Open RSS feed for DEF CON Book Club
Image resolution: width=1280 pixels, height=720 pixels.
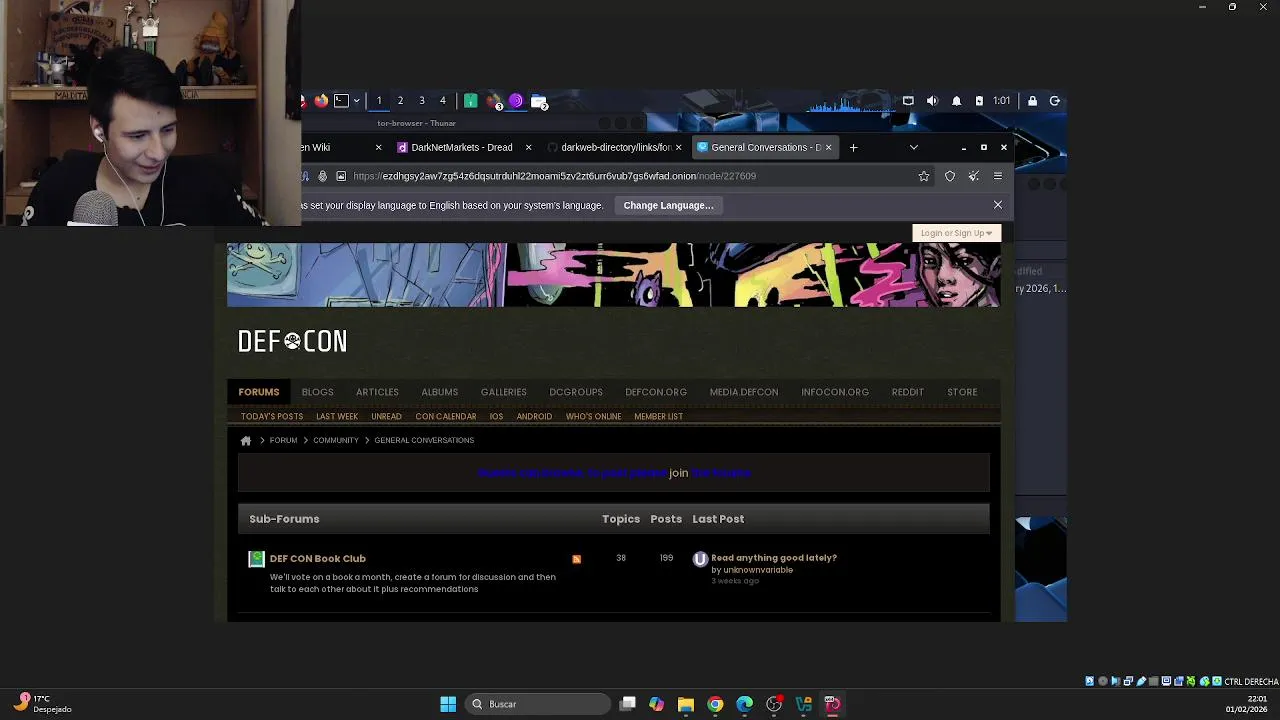(x=576, y=559)
